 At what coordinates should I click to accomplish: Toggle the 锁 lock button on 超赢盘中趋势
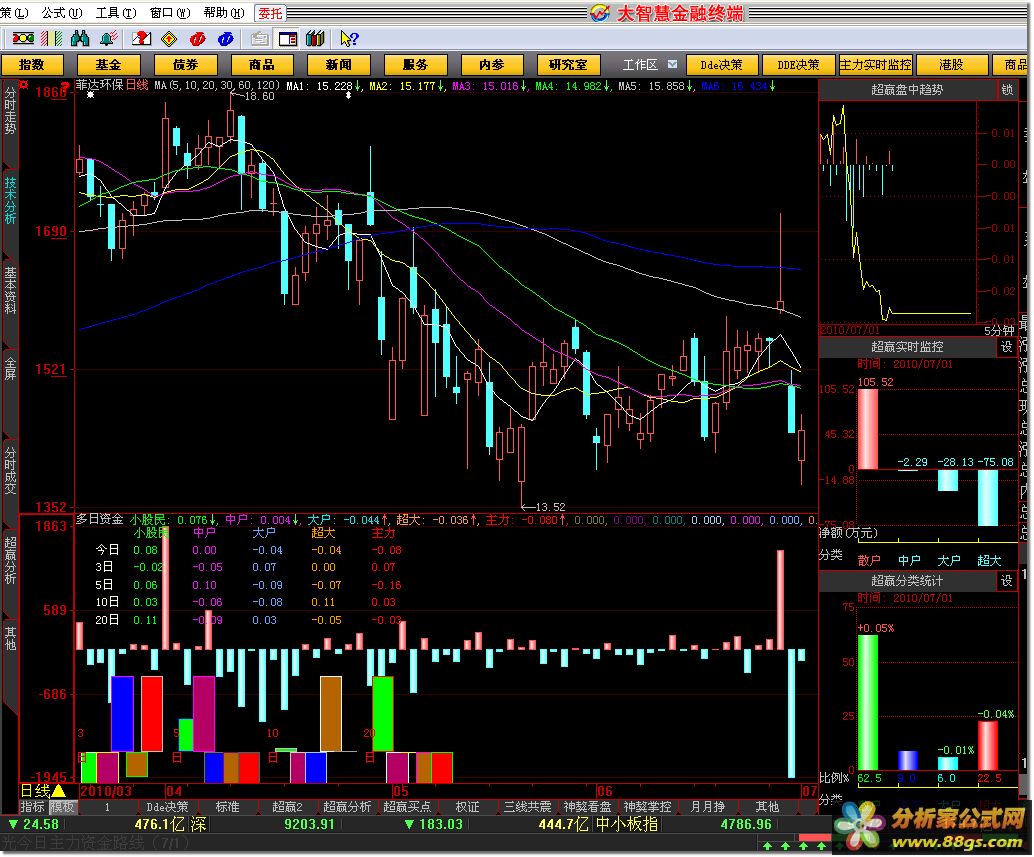pos(1007,90)
